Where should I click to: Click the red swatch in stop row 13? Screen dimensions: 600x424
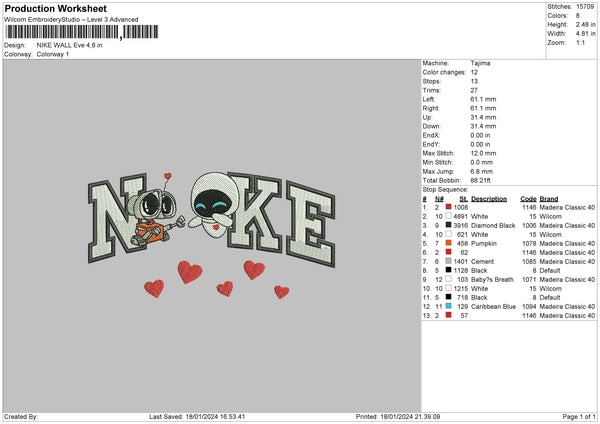pyautogui.click(x=448, y=315)
